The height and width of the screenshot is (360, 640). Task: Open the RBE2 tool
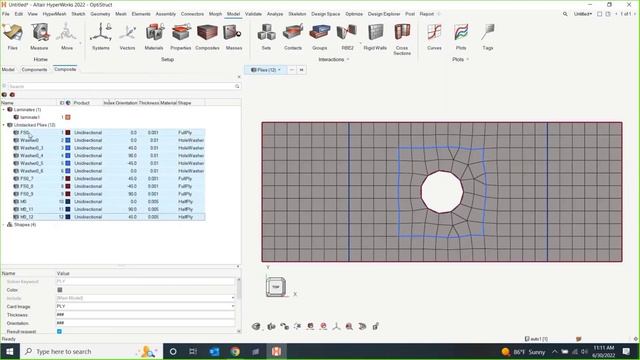[x=347, y=37]
